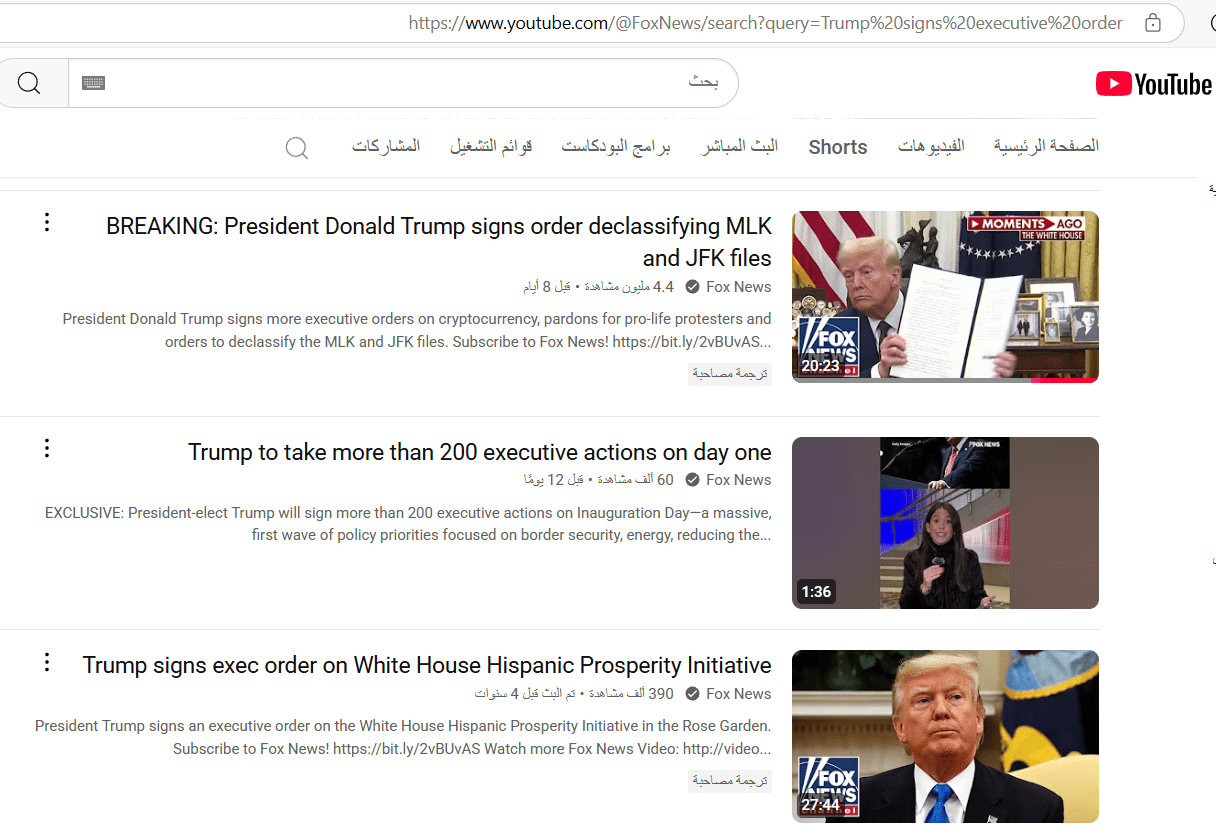The image size is (1216, 840).
Task: Click Fox News channel name under third video
Action: pos(739,694)
